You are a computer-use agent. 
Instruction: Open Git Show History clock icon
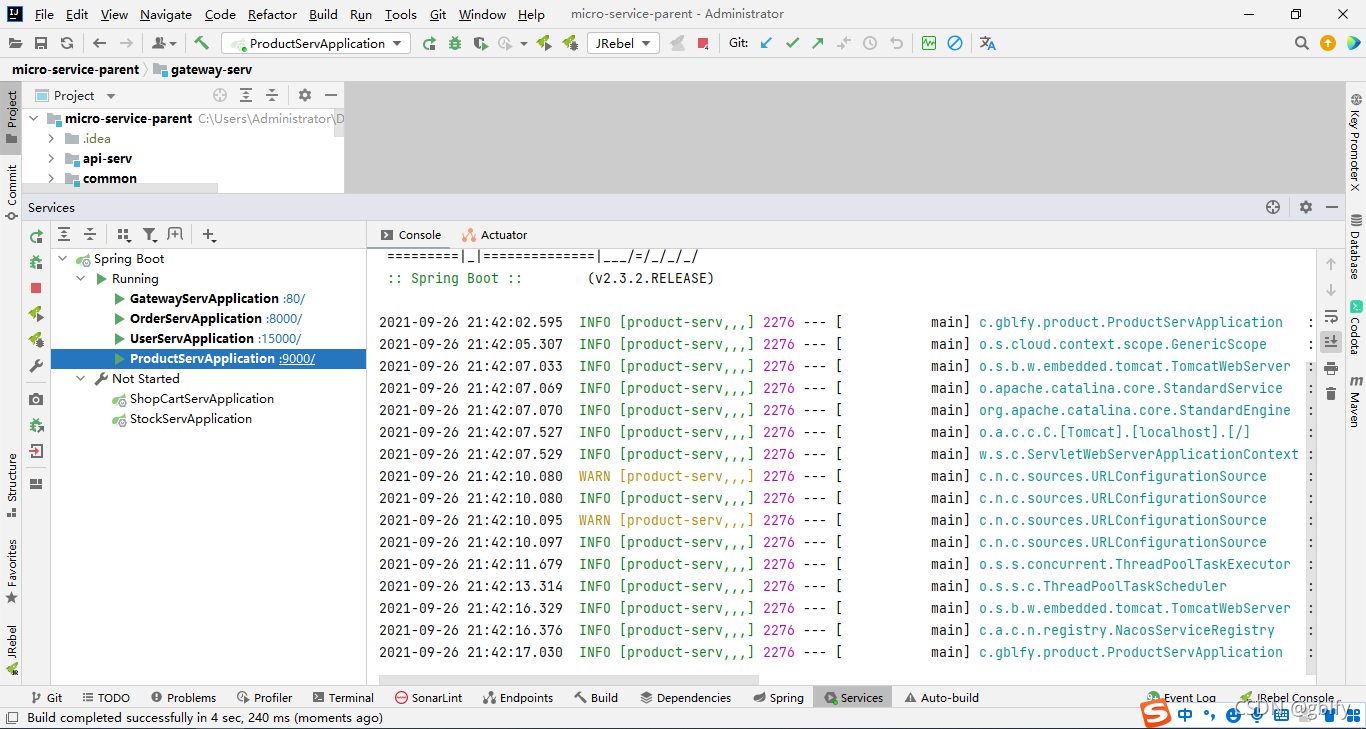(x=870, y=43)
